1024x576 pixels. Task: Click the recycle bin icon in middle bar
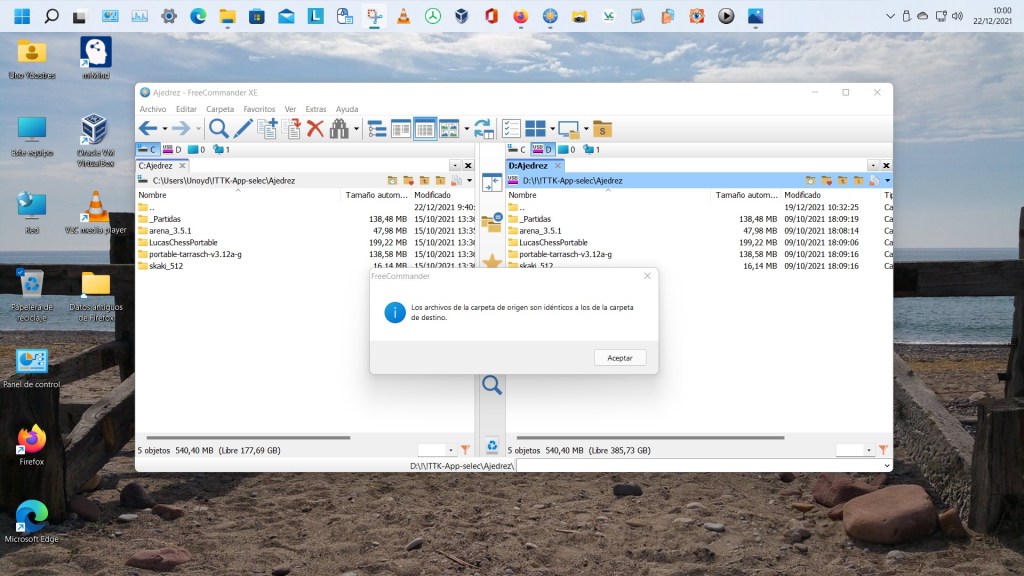(x=492, y=446)
